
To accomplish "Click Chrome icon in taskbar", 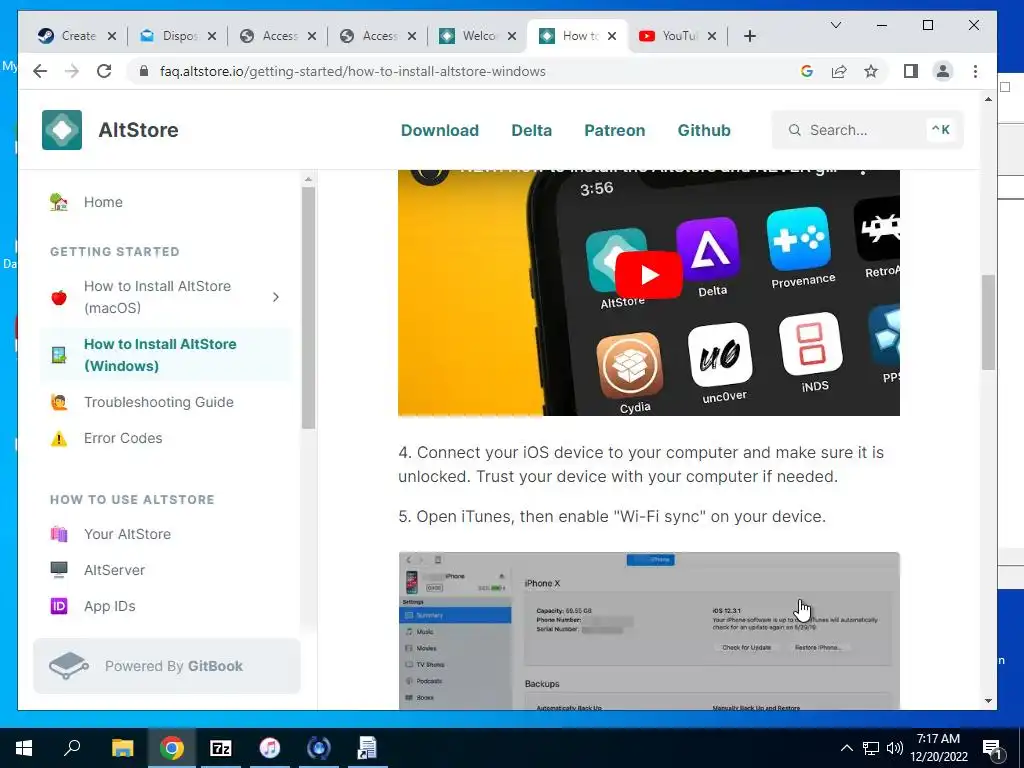I will click(x=171, y=748).
